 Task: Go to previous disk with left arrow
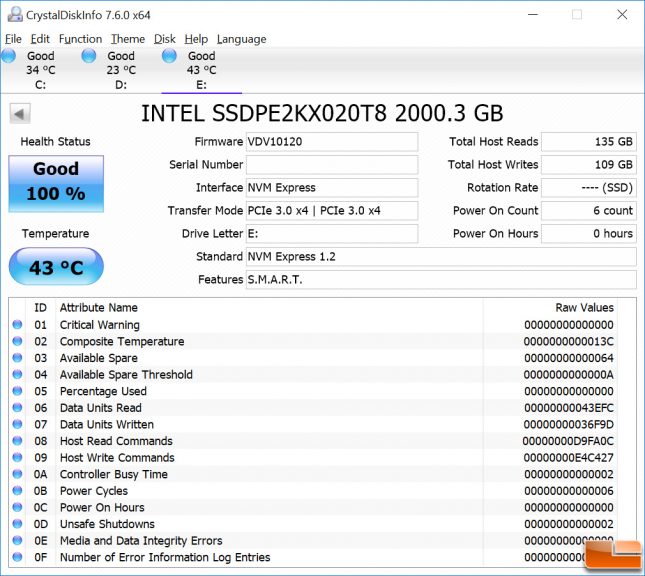20,114
